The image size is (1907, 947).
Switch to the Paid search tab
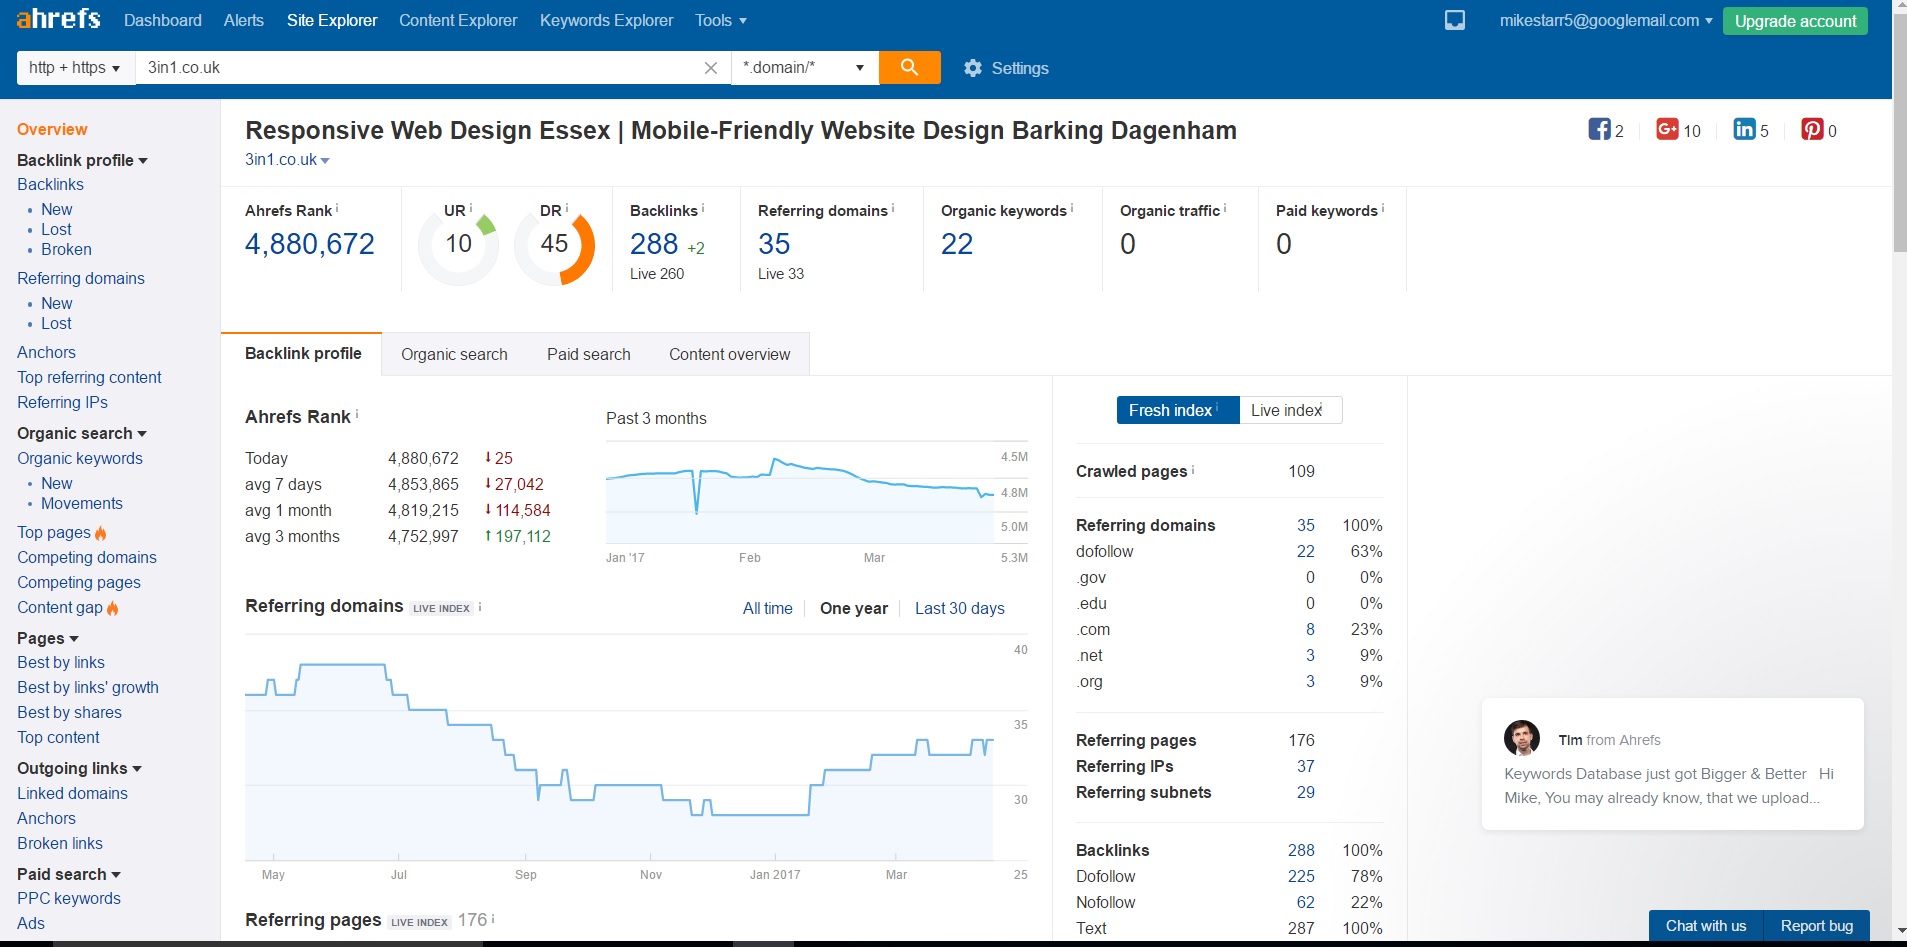(589, 354)
